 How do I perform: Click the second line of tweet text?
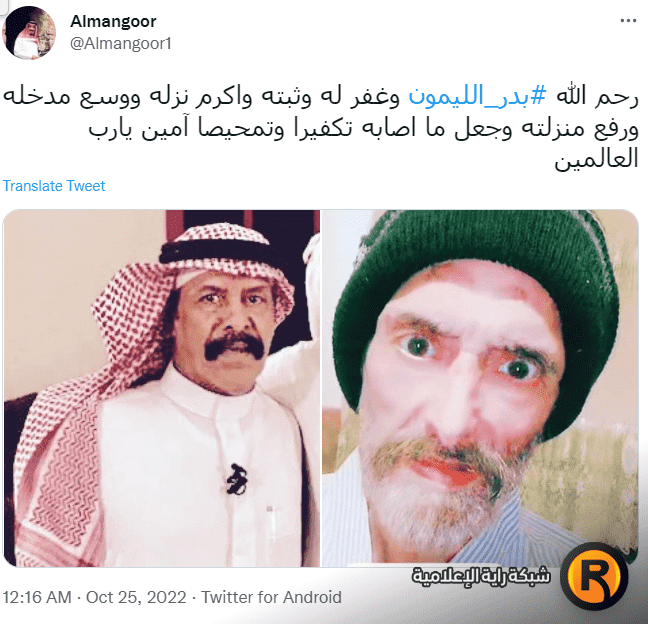(x=364, y=129)
